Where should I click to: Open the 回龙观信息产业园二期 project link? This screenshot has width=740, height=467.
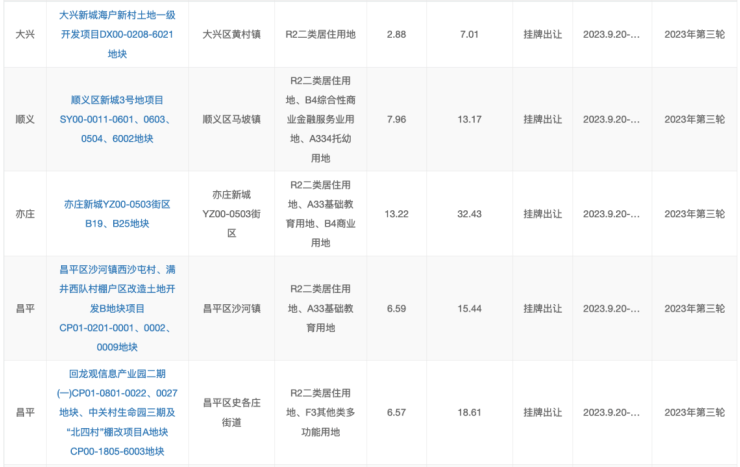[117, 411]
